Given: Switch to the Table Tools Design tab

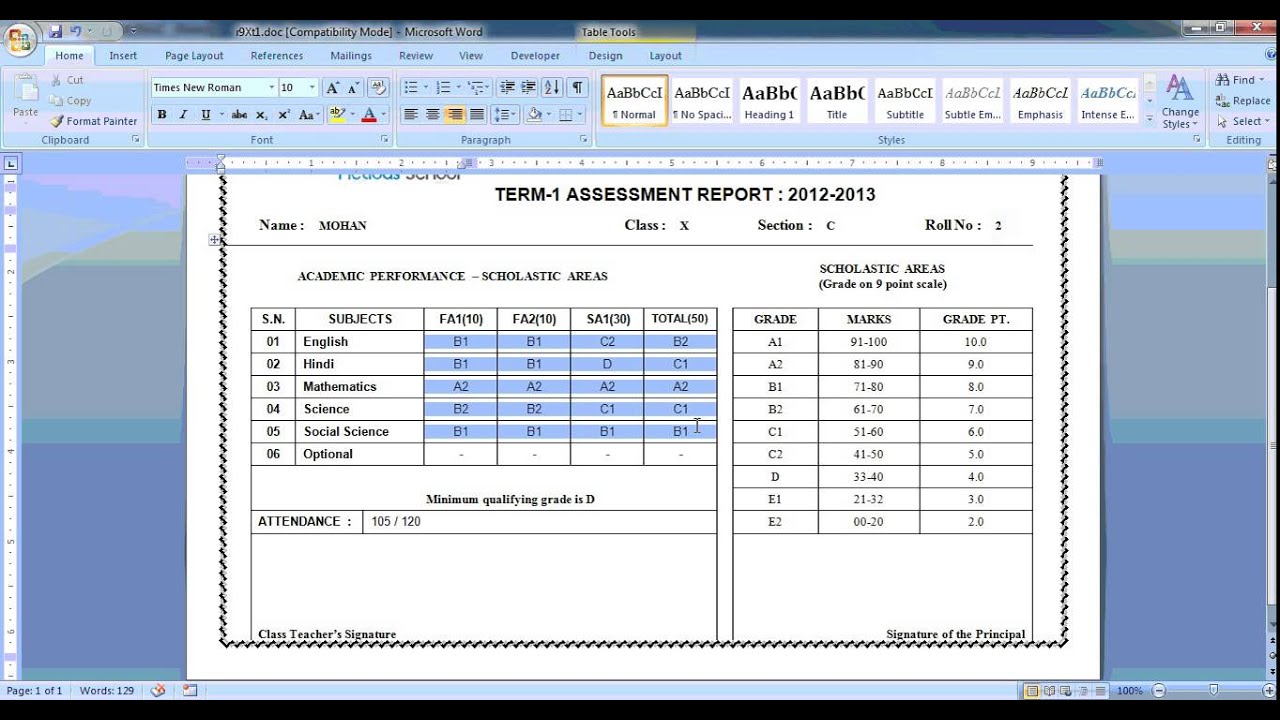Looking at the screenshot, I should [x=605, y=56].
